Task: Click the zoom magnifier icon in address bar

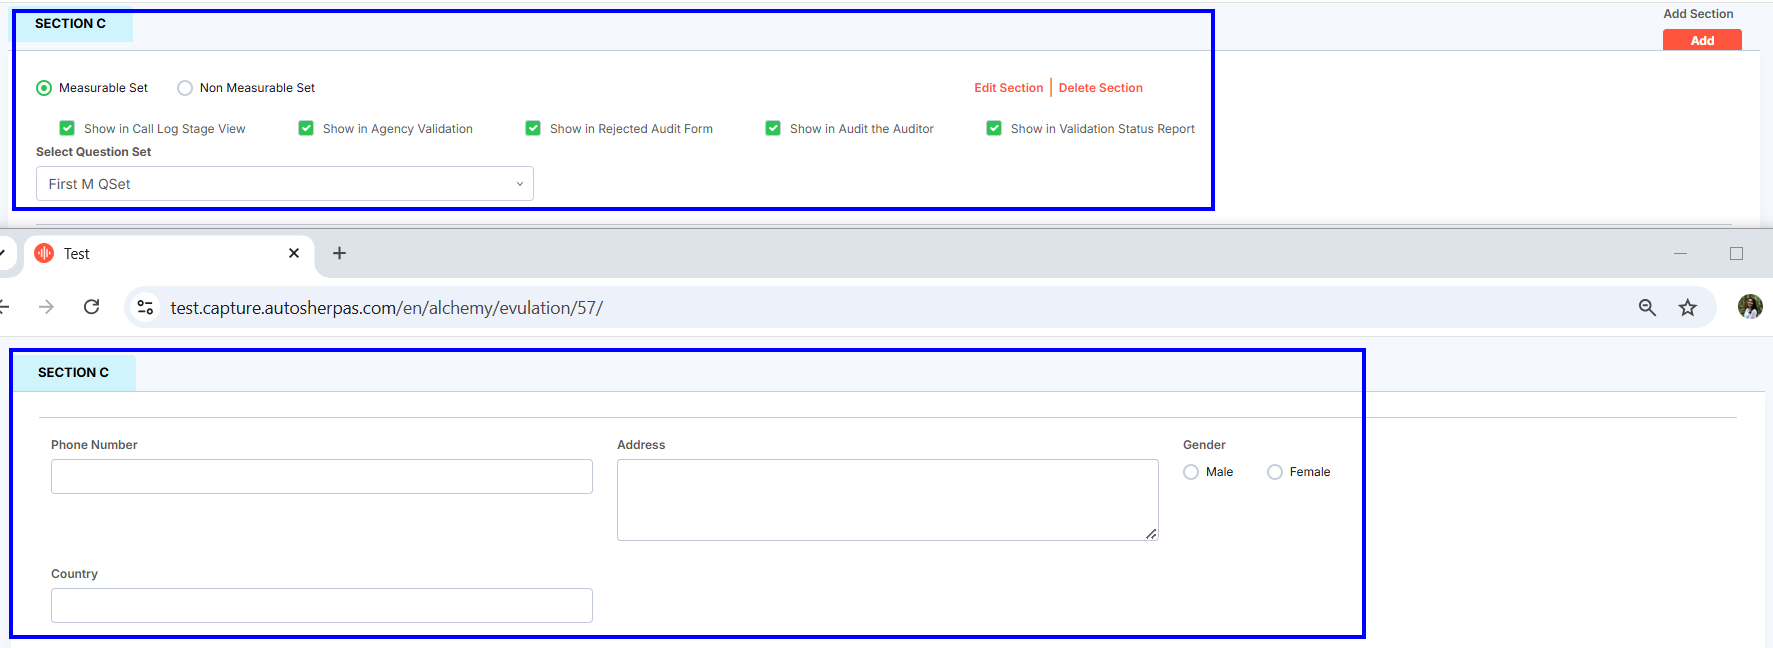Action: [x=1647, y=307]
